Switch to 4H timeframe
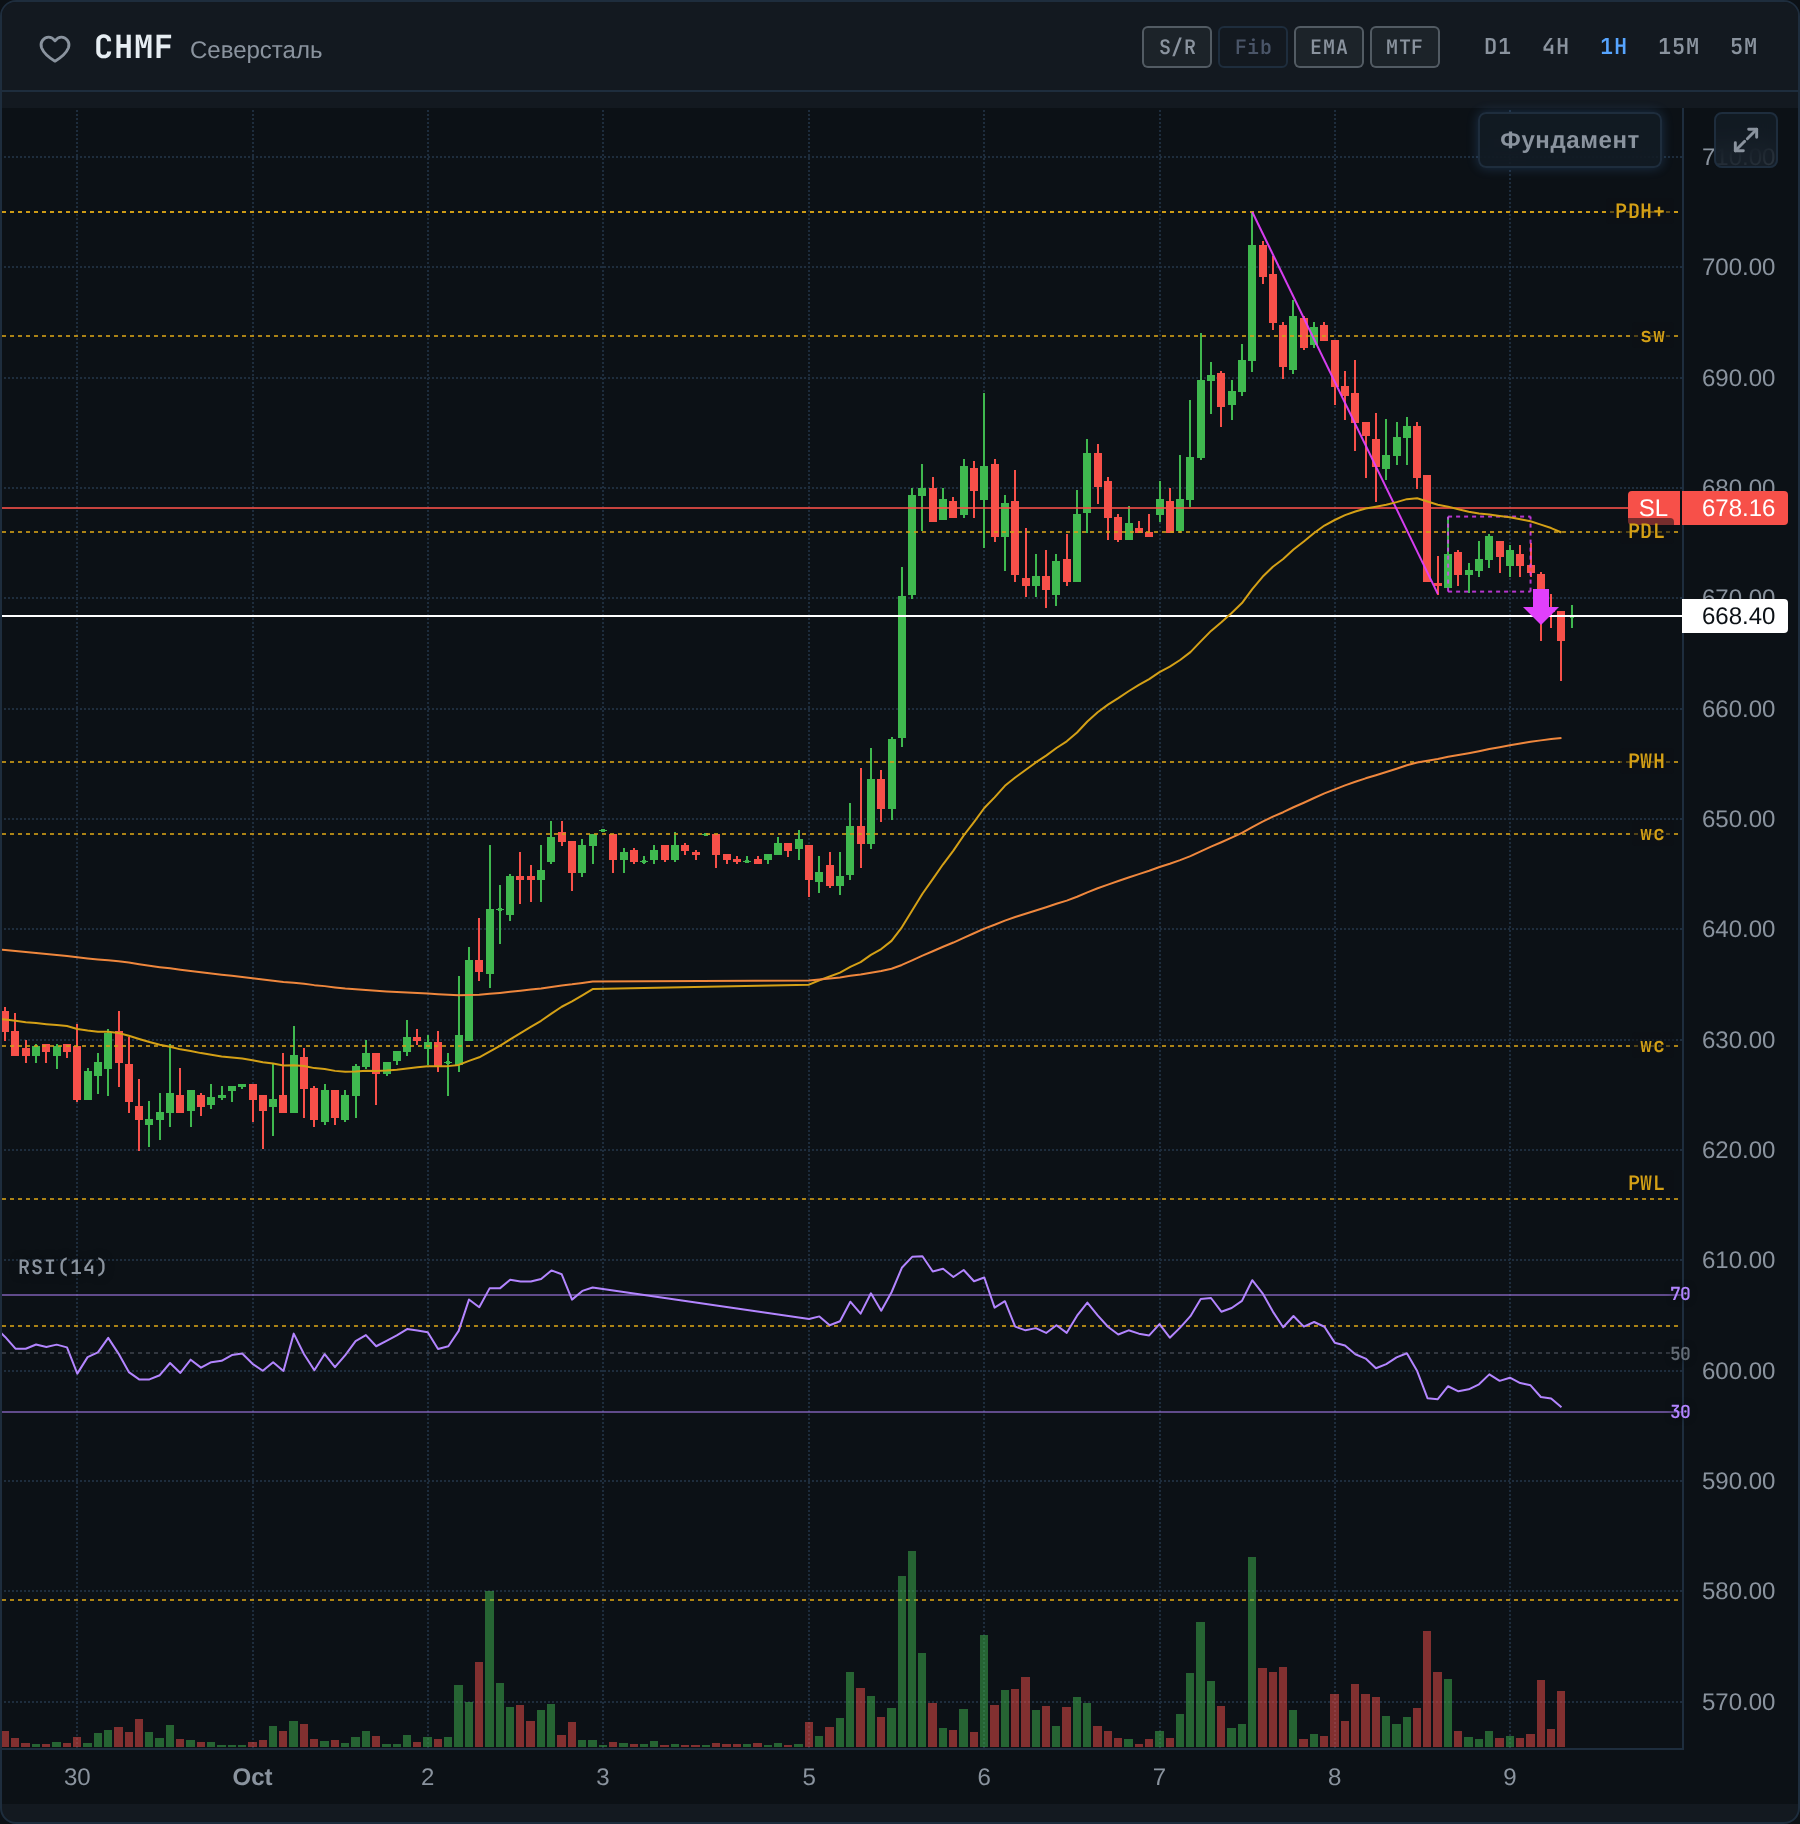1800x1824 pixels. coord(1556,47)
